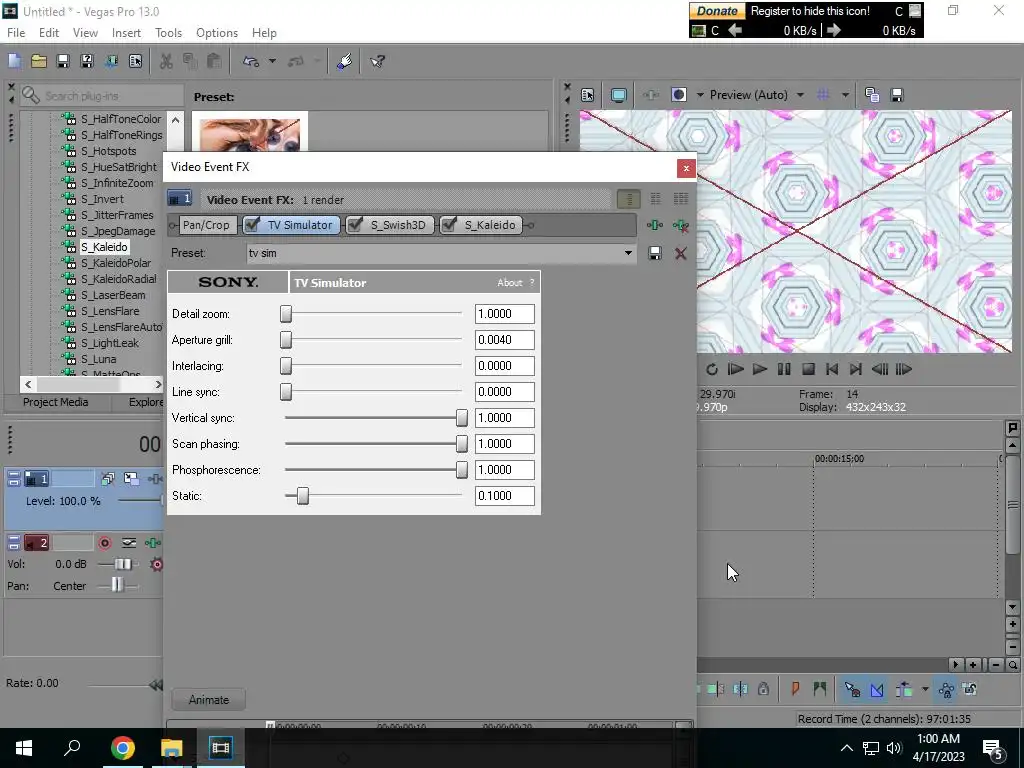
Task: Toggle the preview overlays grid icon
Action: tap(823, 95)
